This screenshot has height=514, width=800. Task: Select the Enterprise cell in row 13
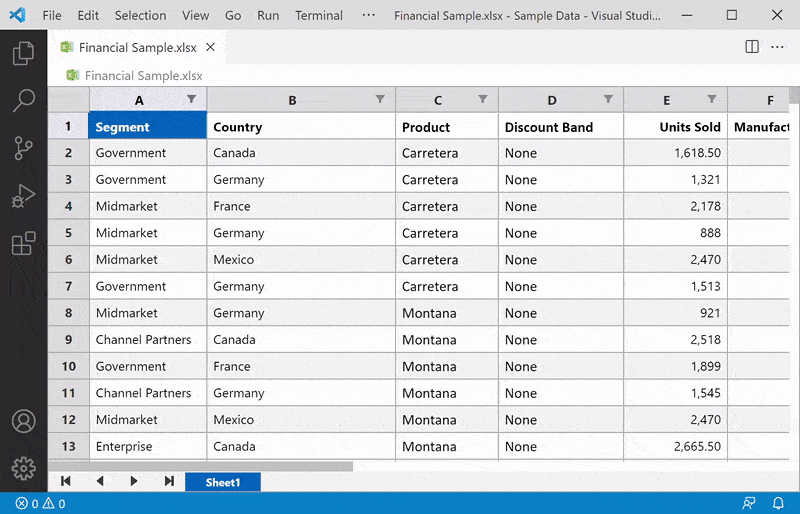tap(148, 446)
